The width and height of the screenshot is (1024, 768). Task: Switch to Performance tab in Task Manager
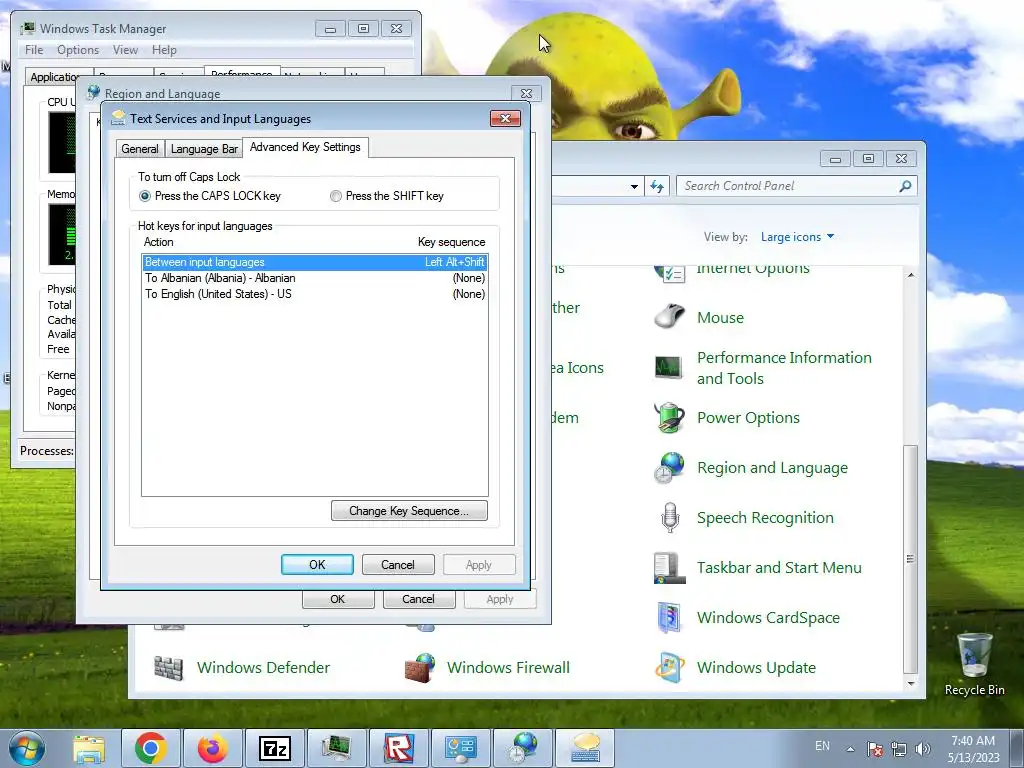(242, 72)
